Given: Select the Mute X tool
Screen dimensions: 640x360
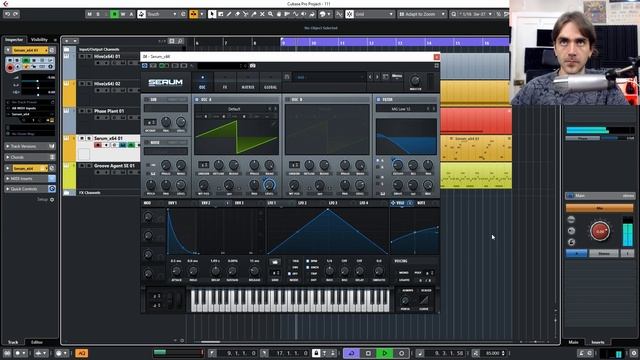Looking at the screenshot, I should pyautogui.click(x=262, y=14).
